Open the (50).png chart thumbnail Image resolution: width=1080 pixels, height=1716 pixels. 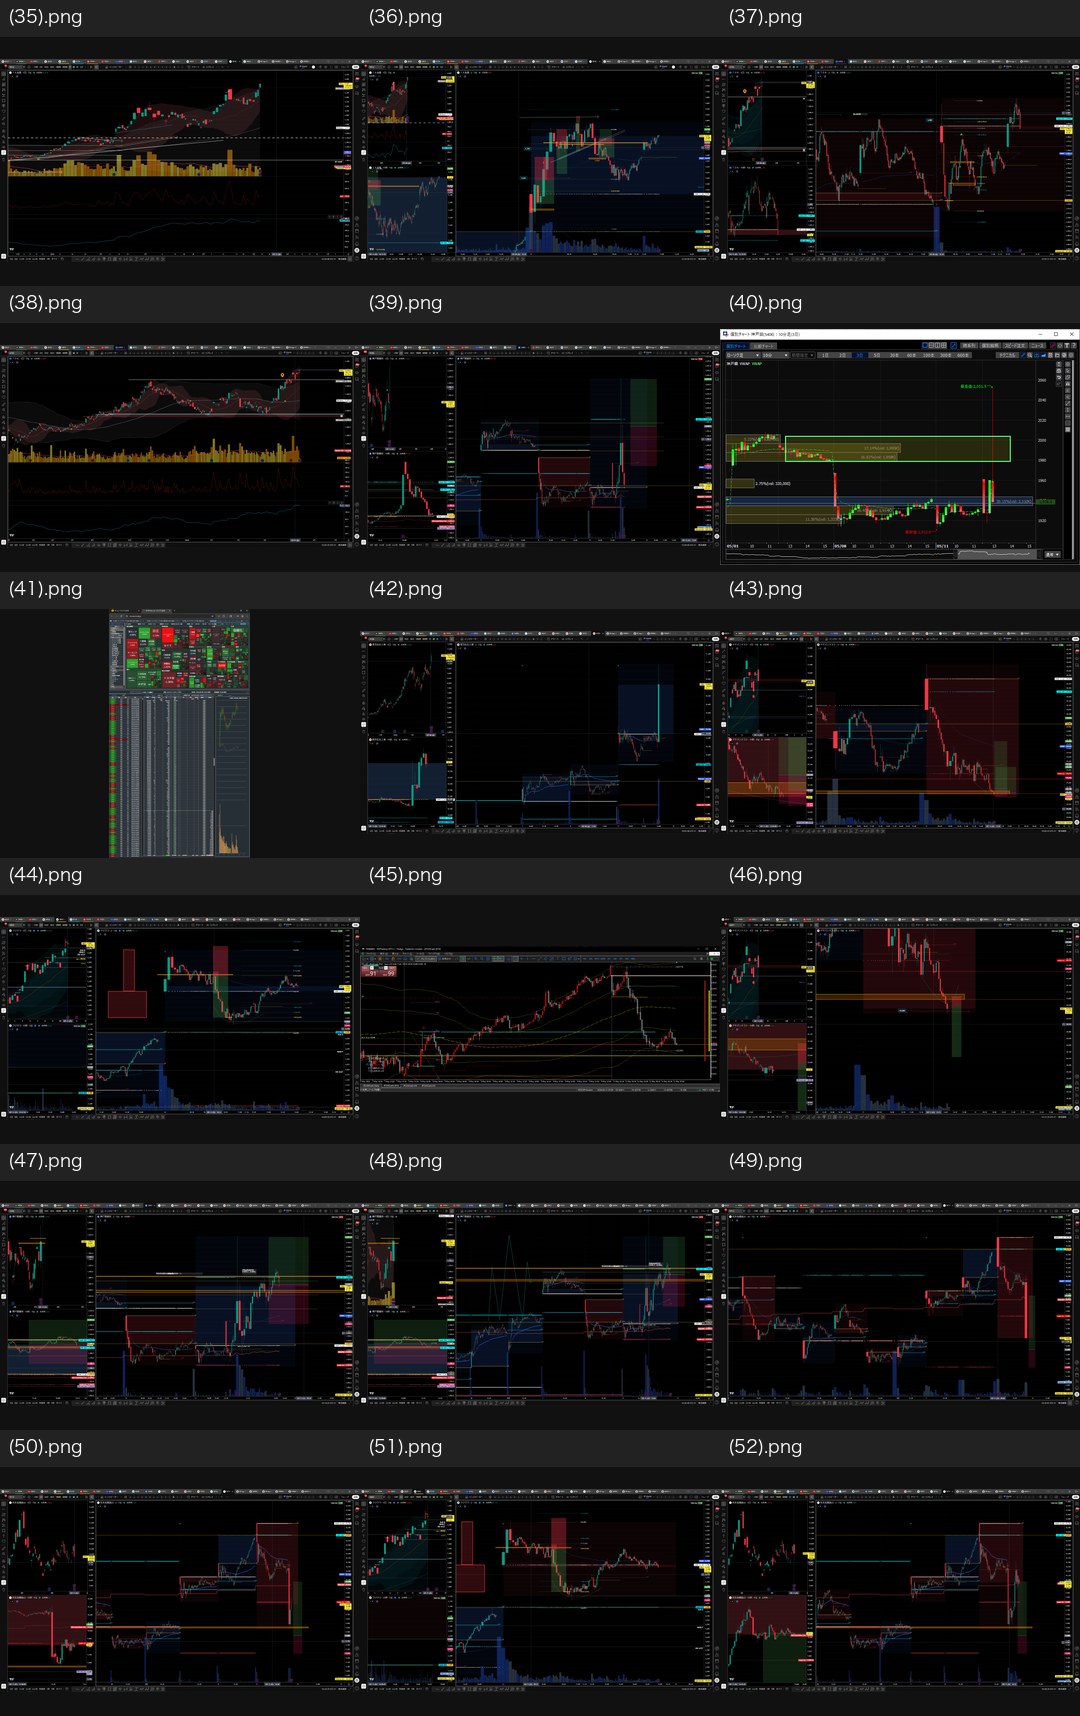tap(179, 1590)
